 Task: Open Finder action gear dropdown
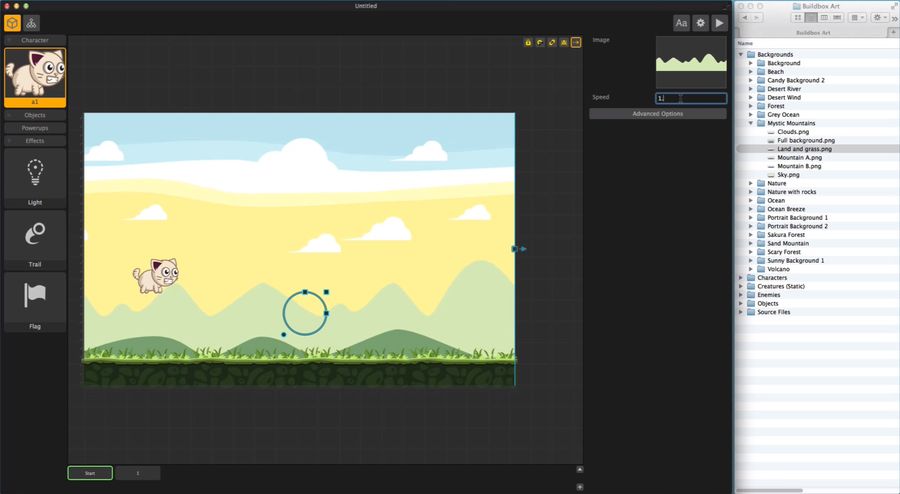tap(879, 18)
